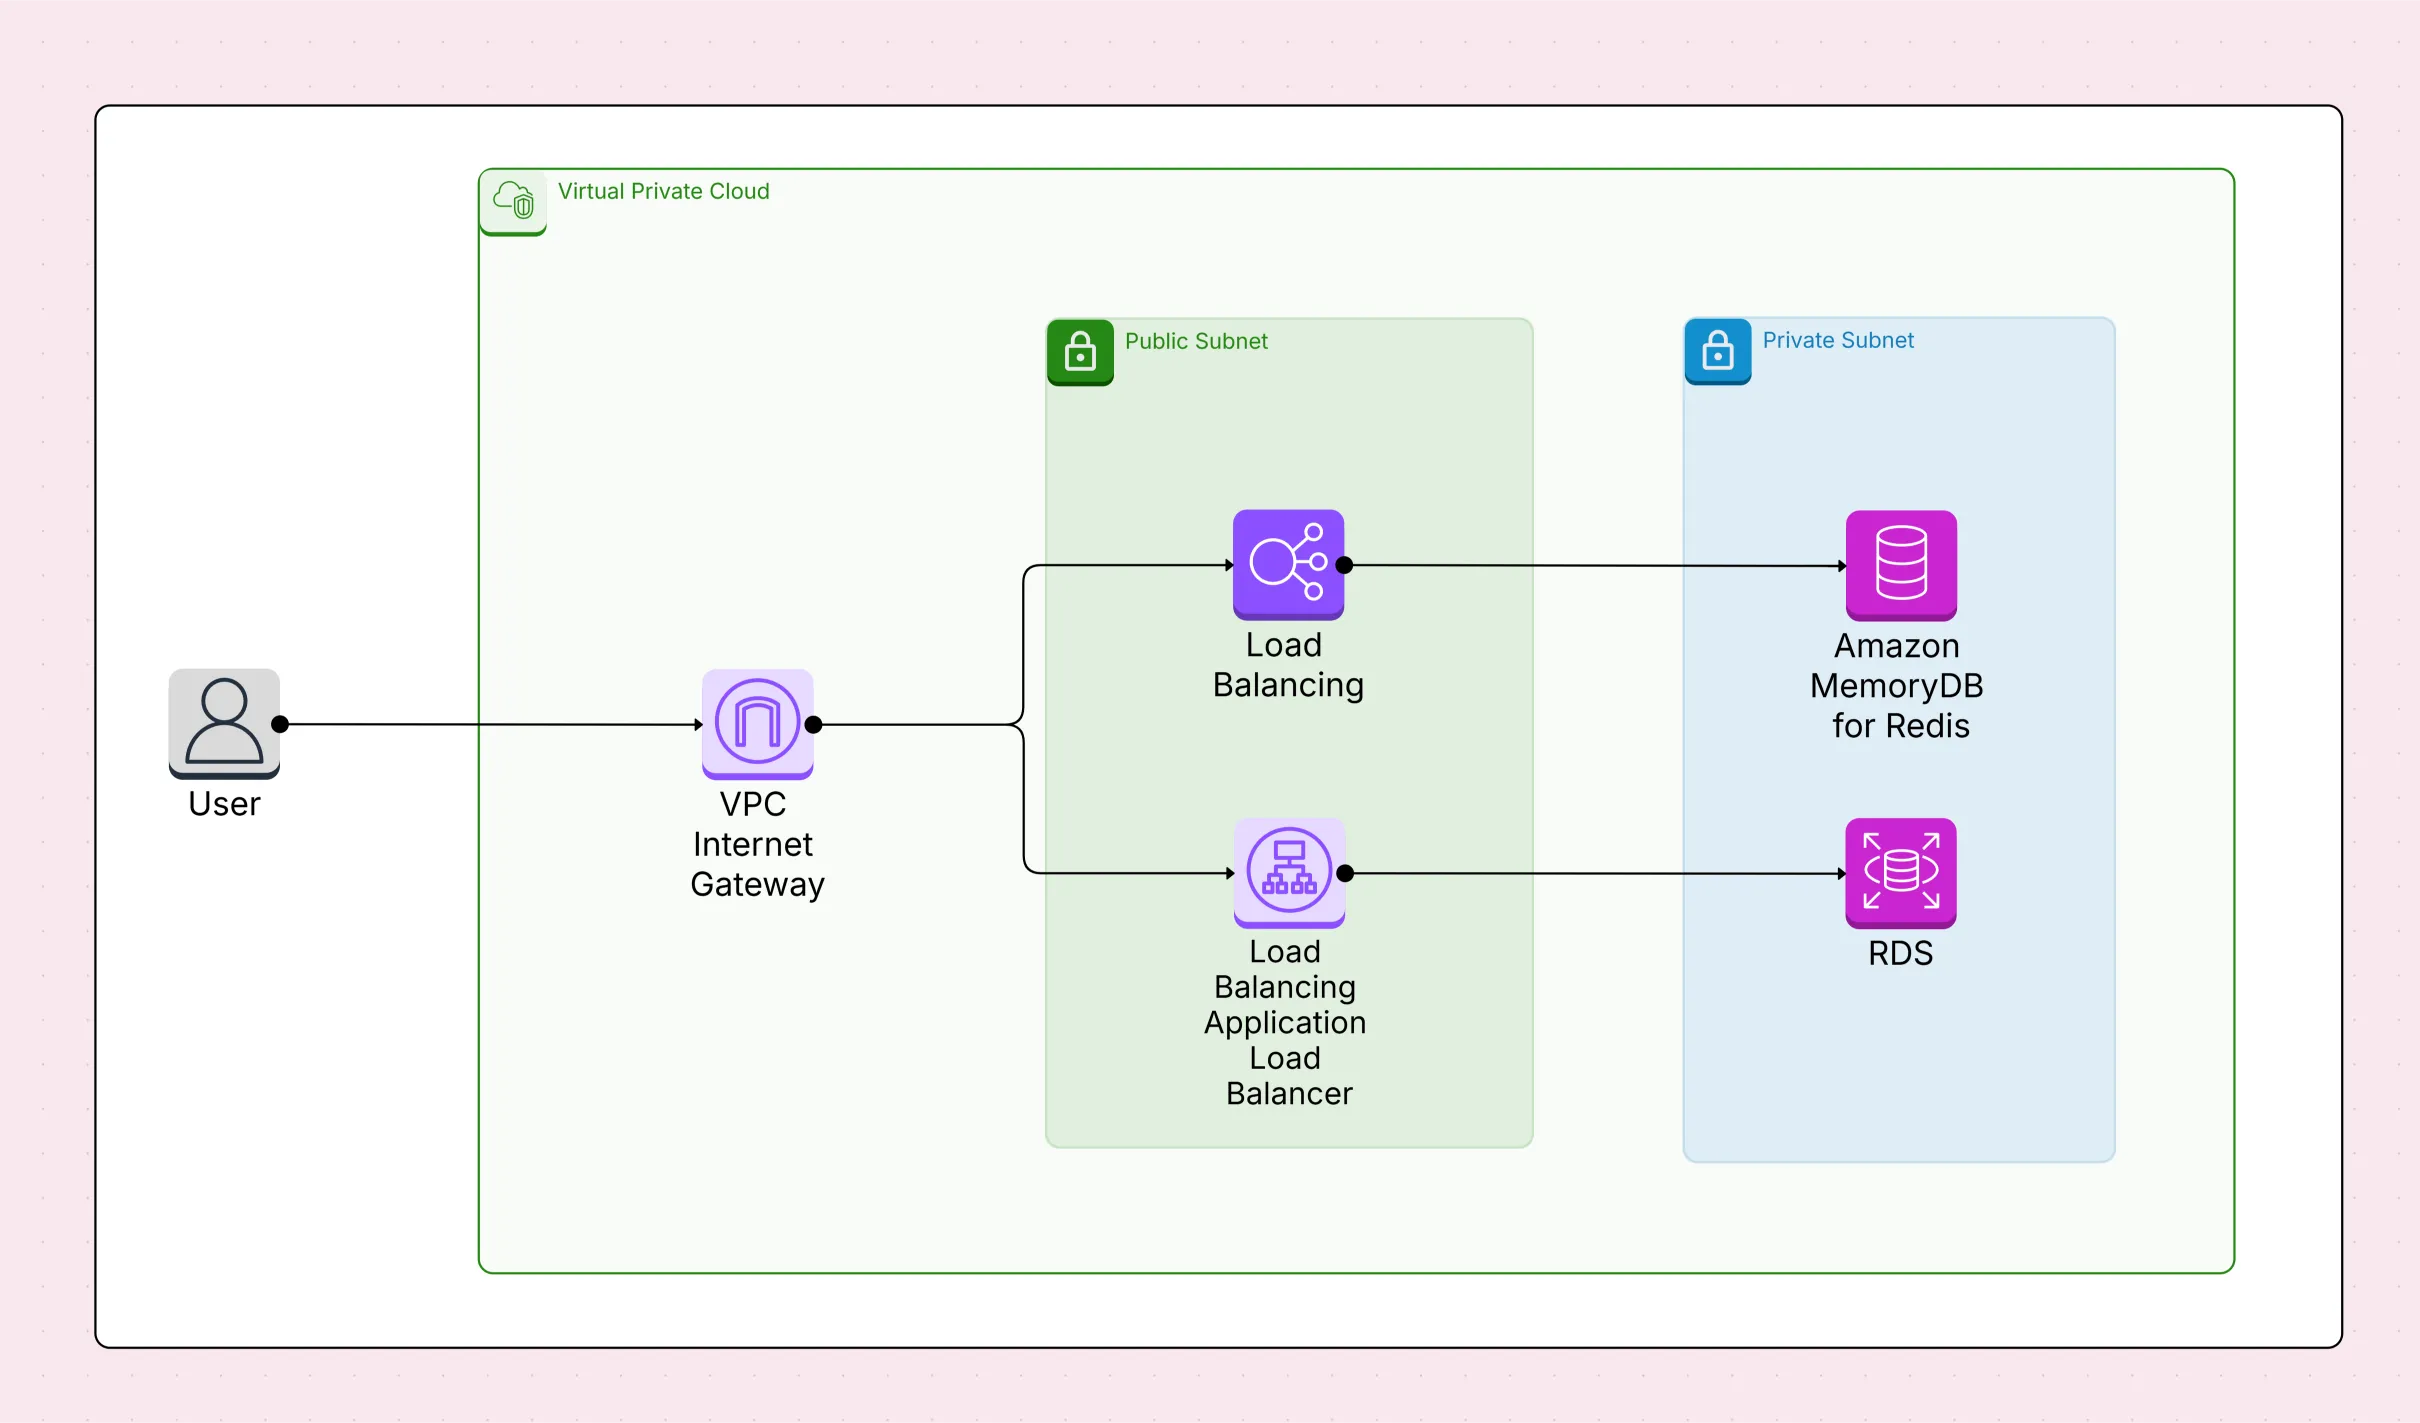Click connector dot right of Application Load Balancer
The height and width of the screenshot is (1423, 2420).
click(1345, 873)
